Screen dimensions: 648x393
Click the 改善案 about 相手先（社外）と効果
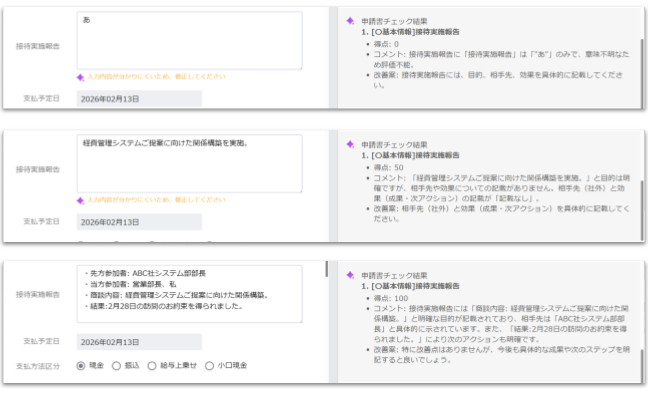(x=501, y=214)
